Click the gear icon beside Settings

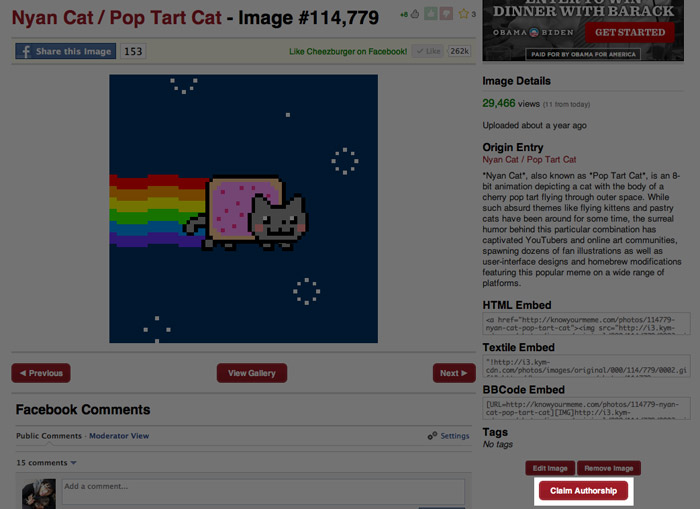[x=432, y=436]
